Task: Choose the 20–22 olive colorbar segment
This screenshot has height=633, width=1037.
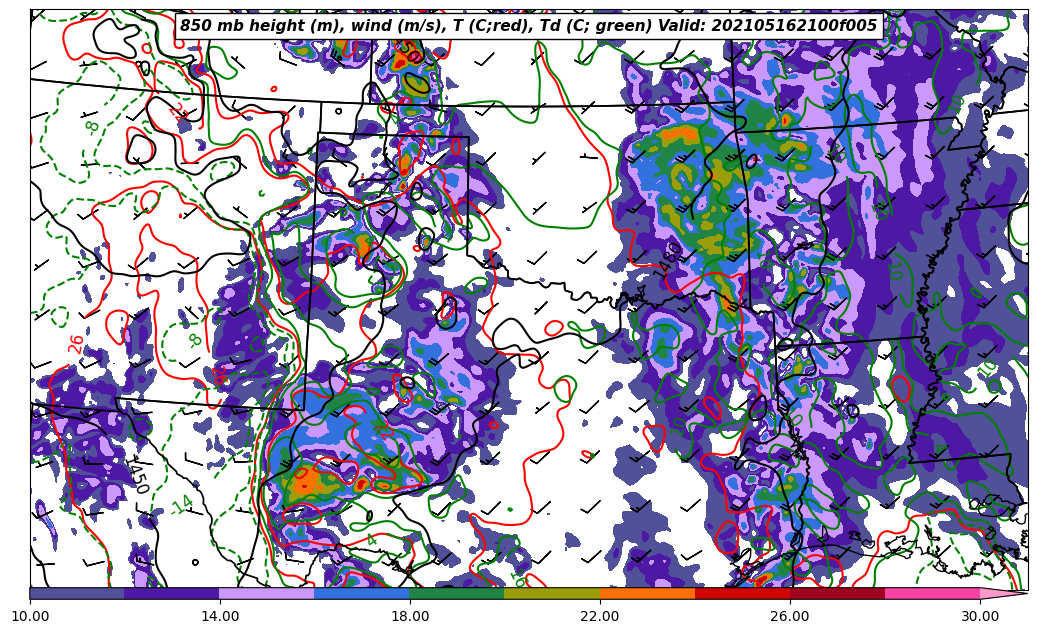Action: tap(552, 593)
